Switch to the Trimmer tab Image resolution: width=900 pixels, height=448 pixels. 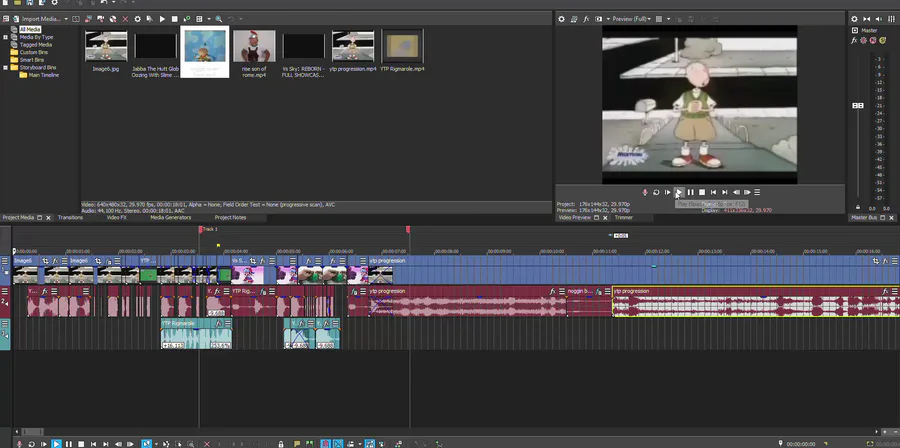(x=623, y=218)
